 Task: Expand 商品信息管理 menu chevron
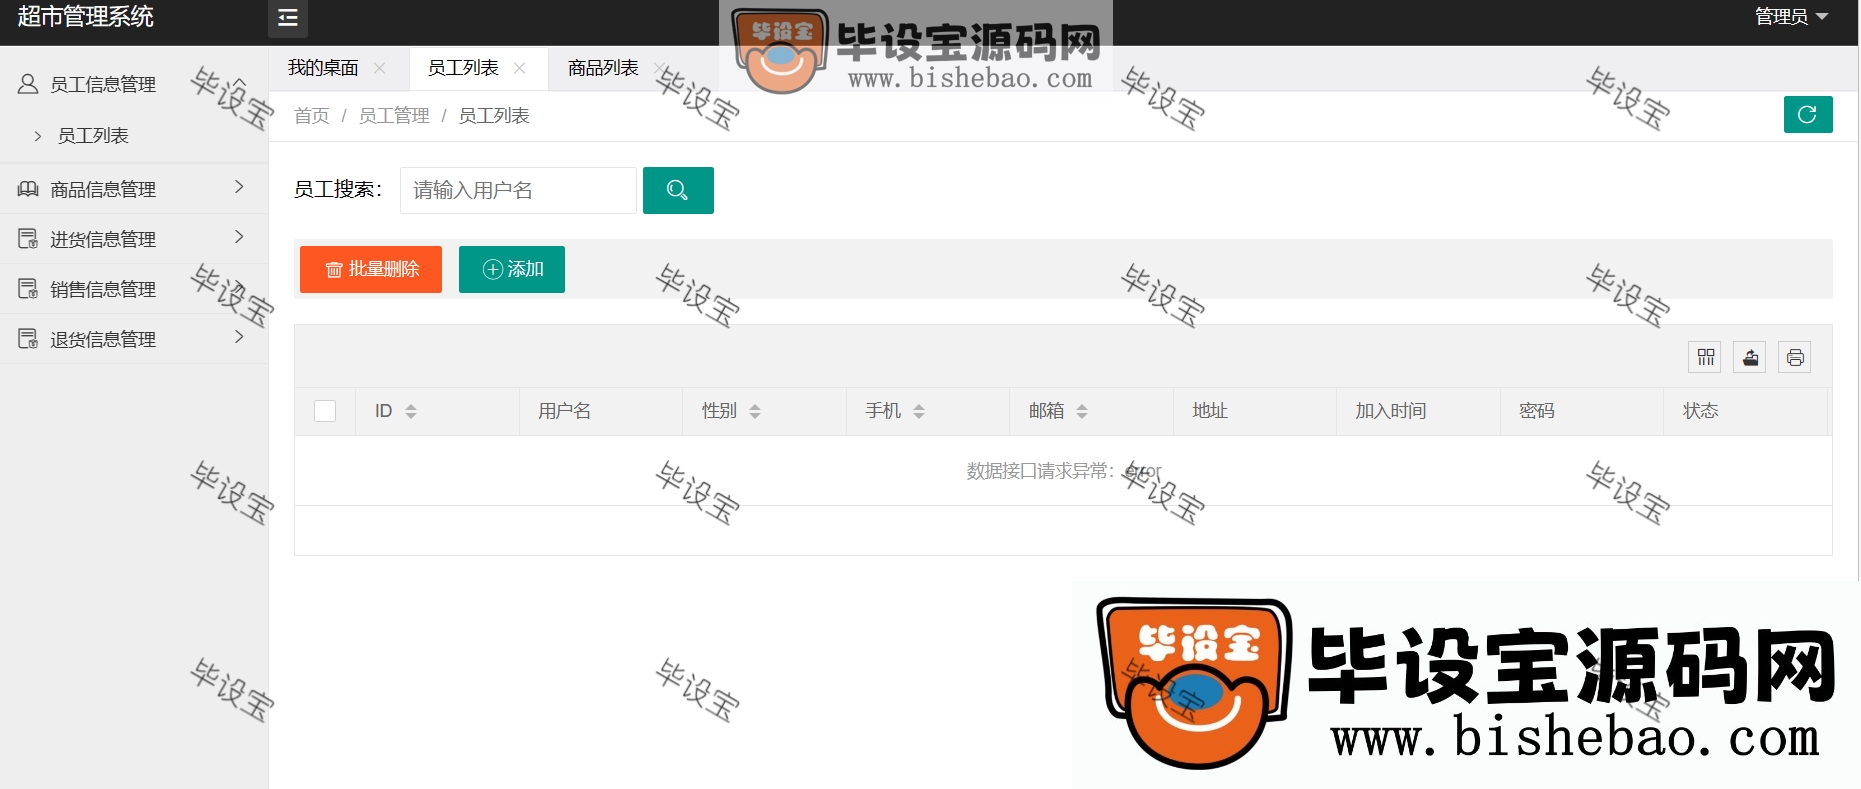coord(239,187)
